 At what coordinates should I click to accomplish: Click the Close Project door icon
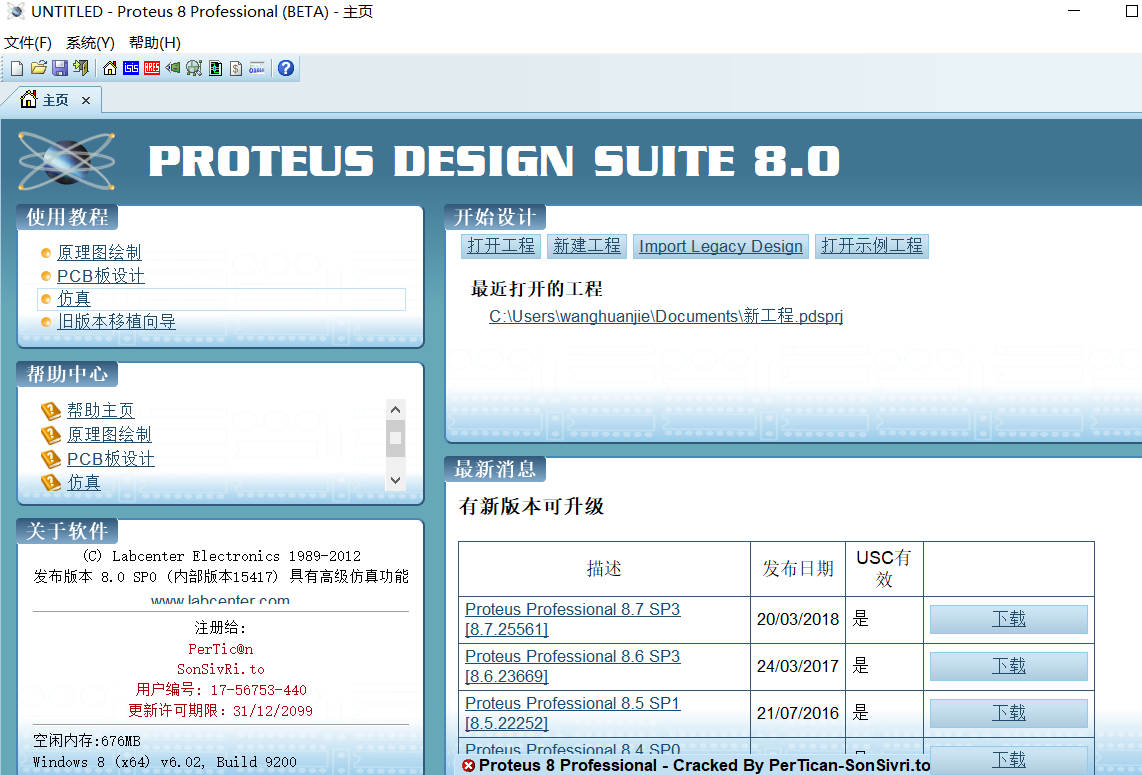80,68
